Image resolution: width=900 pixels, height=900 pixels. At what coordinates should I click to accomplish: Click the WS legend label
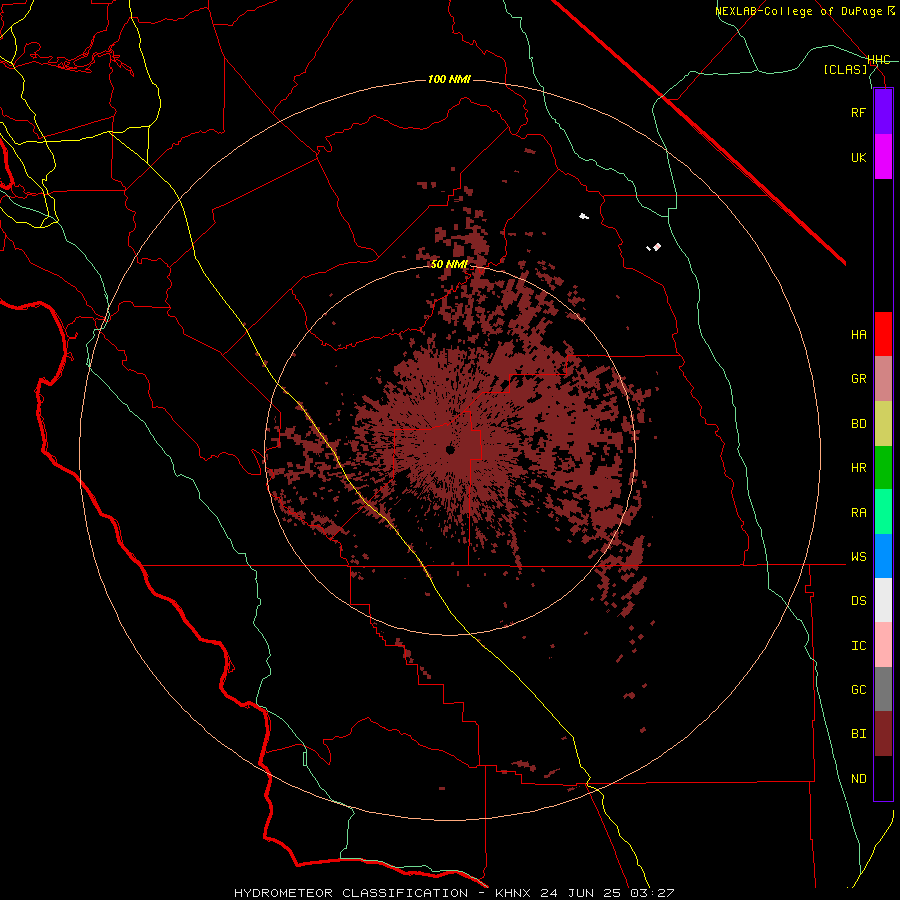858,557
